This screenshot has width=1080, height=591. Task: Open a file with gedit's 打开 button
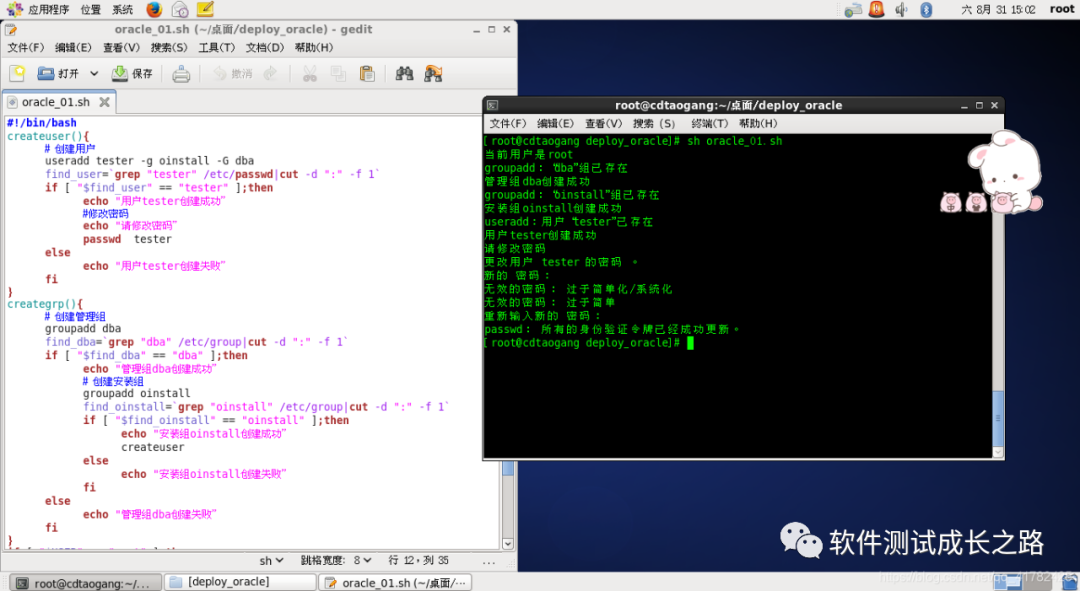[59, 74]
